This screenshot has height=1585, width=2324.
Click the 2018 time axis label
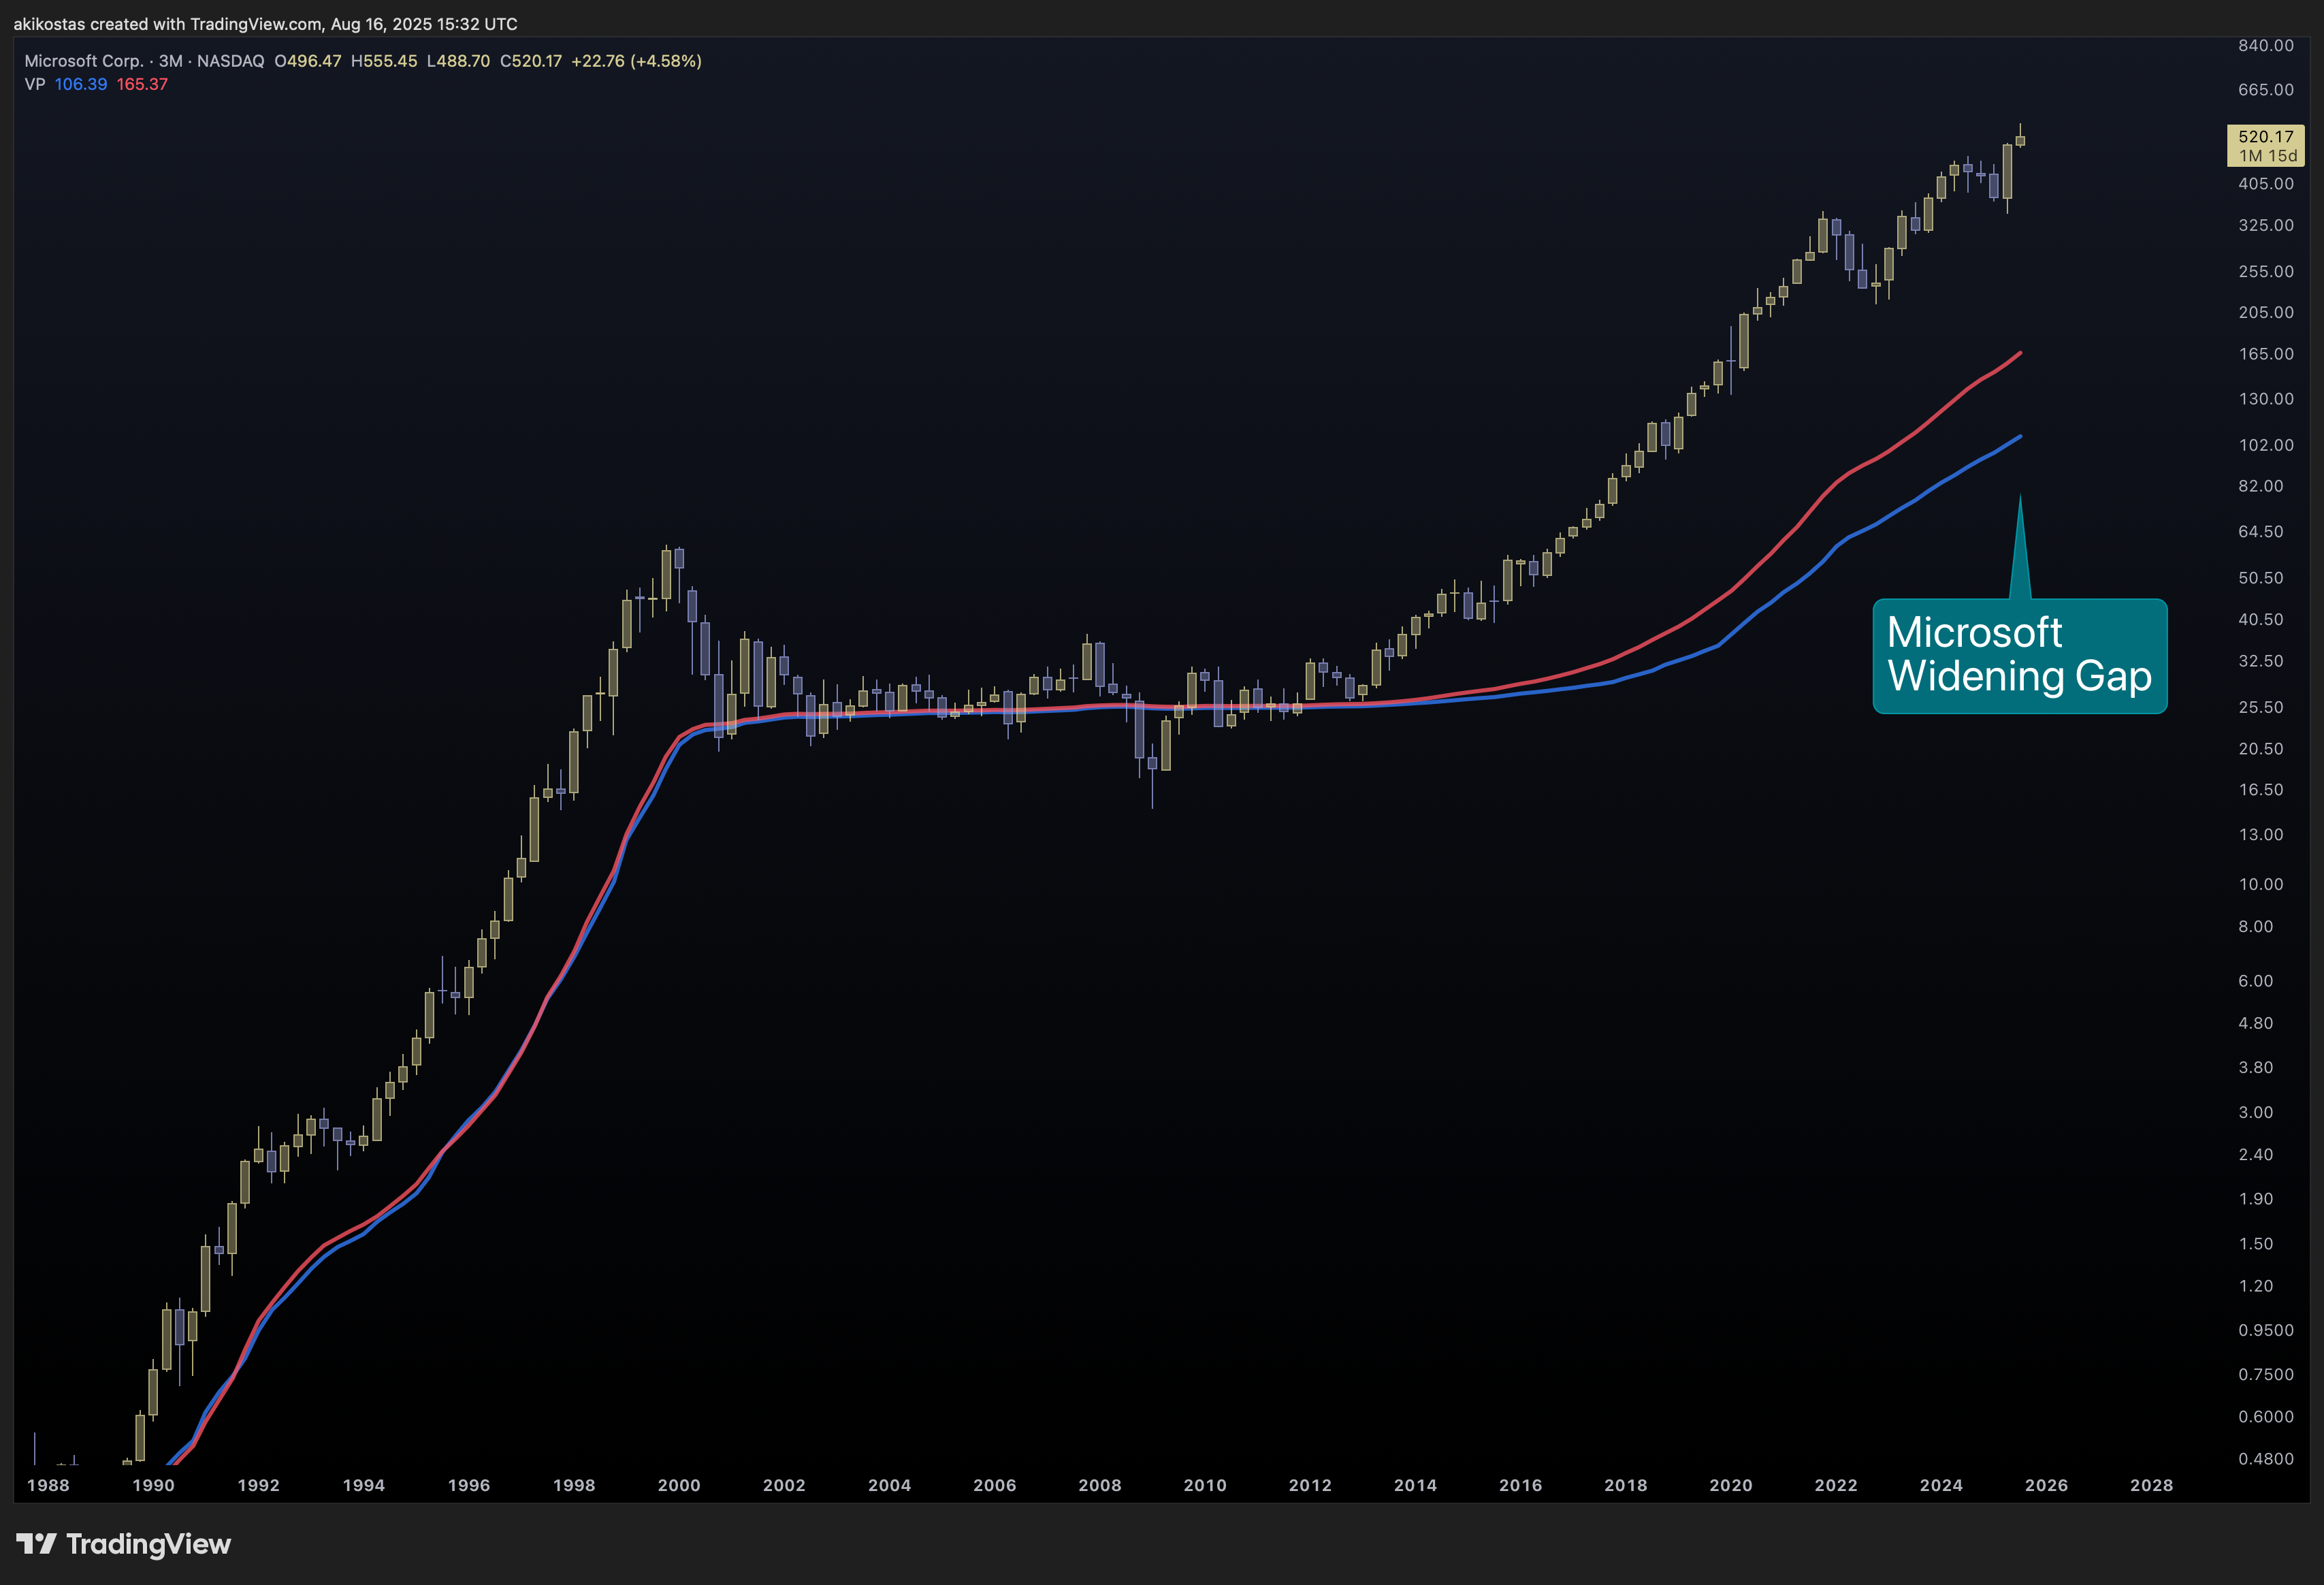(x=1626, y=1485)
